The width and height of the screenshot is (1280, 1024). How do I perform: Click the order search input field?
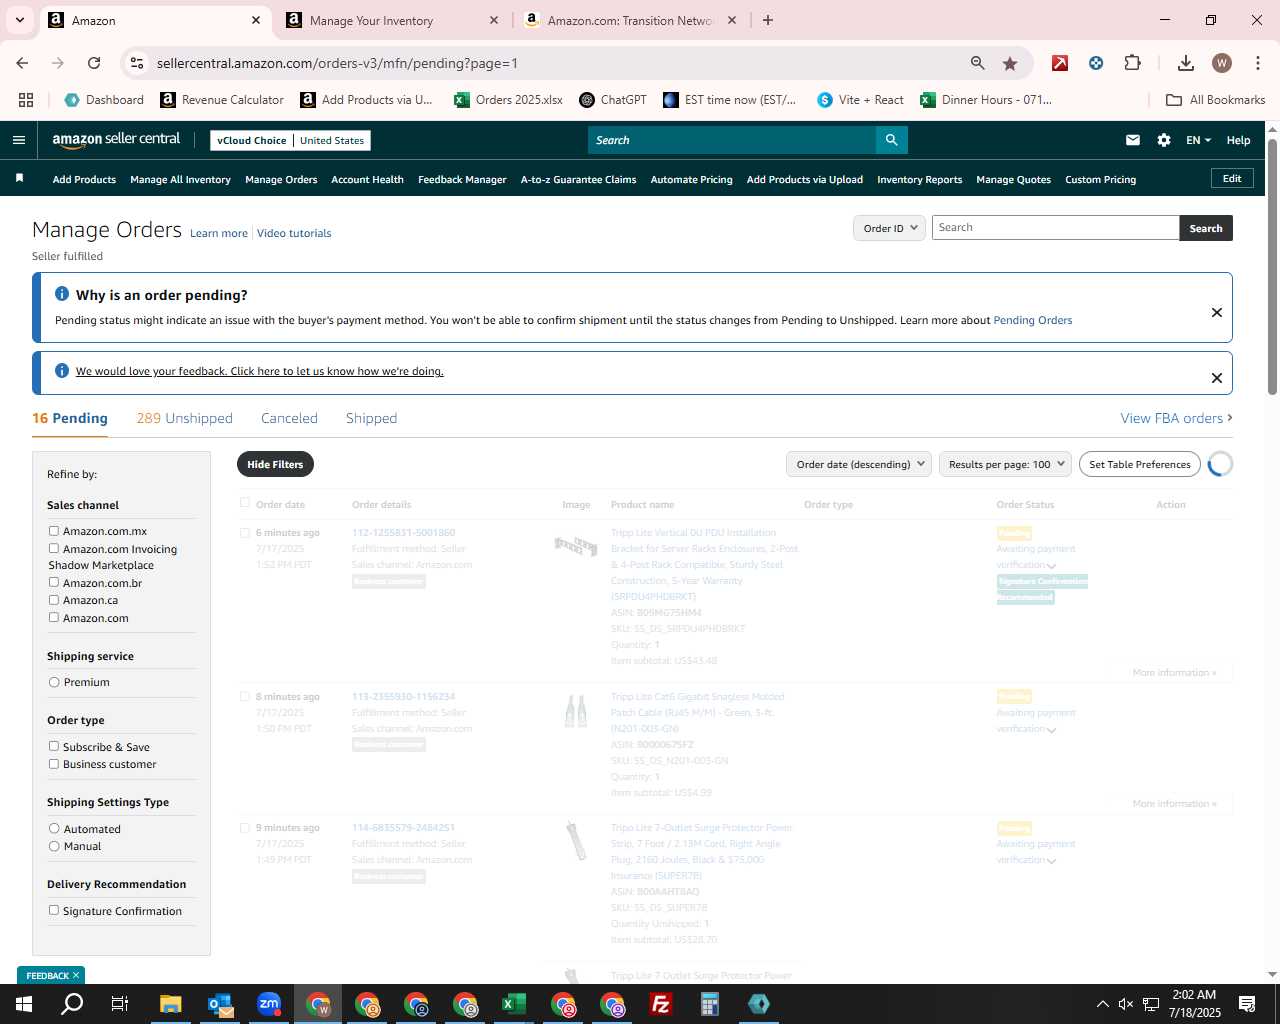pyautogui.click(x=1056, y=227)
